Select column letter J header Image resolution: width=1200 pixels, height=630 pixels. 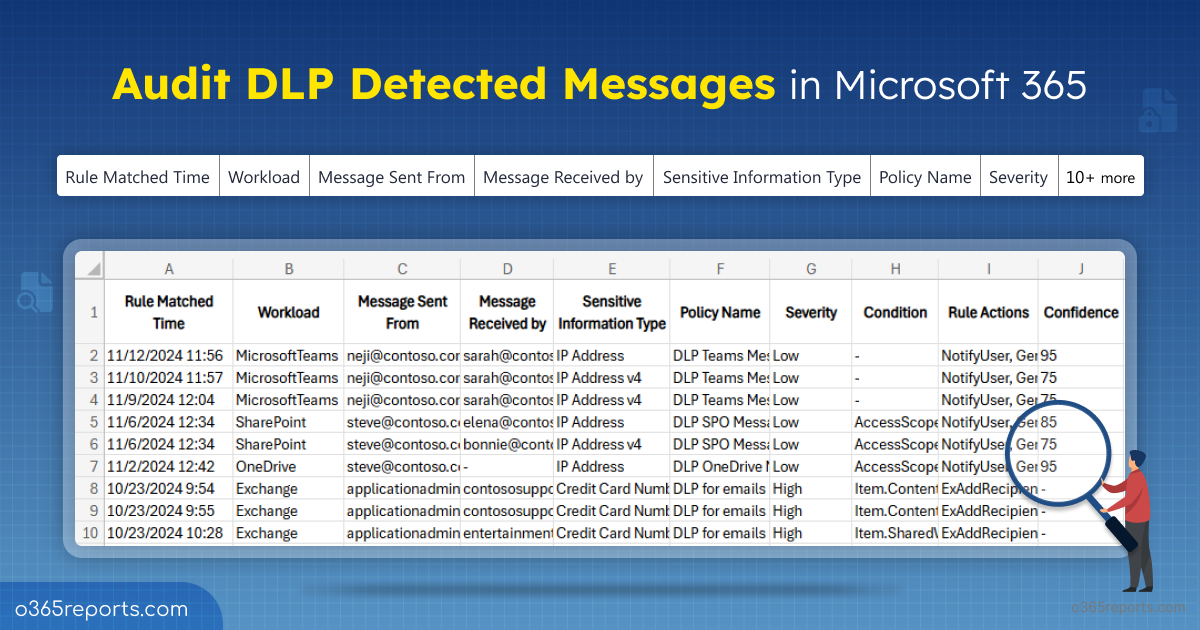(1081, 268)
